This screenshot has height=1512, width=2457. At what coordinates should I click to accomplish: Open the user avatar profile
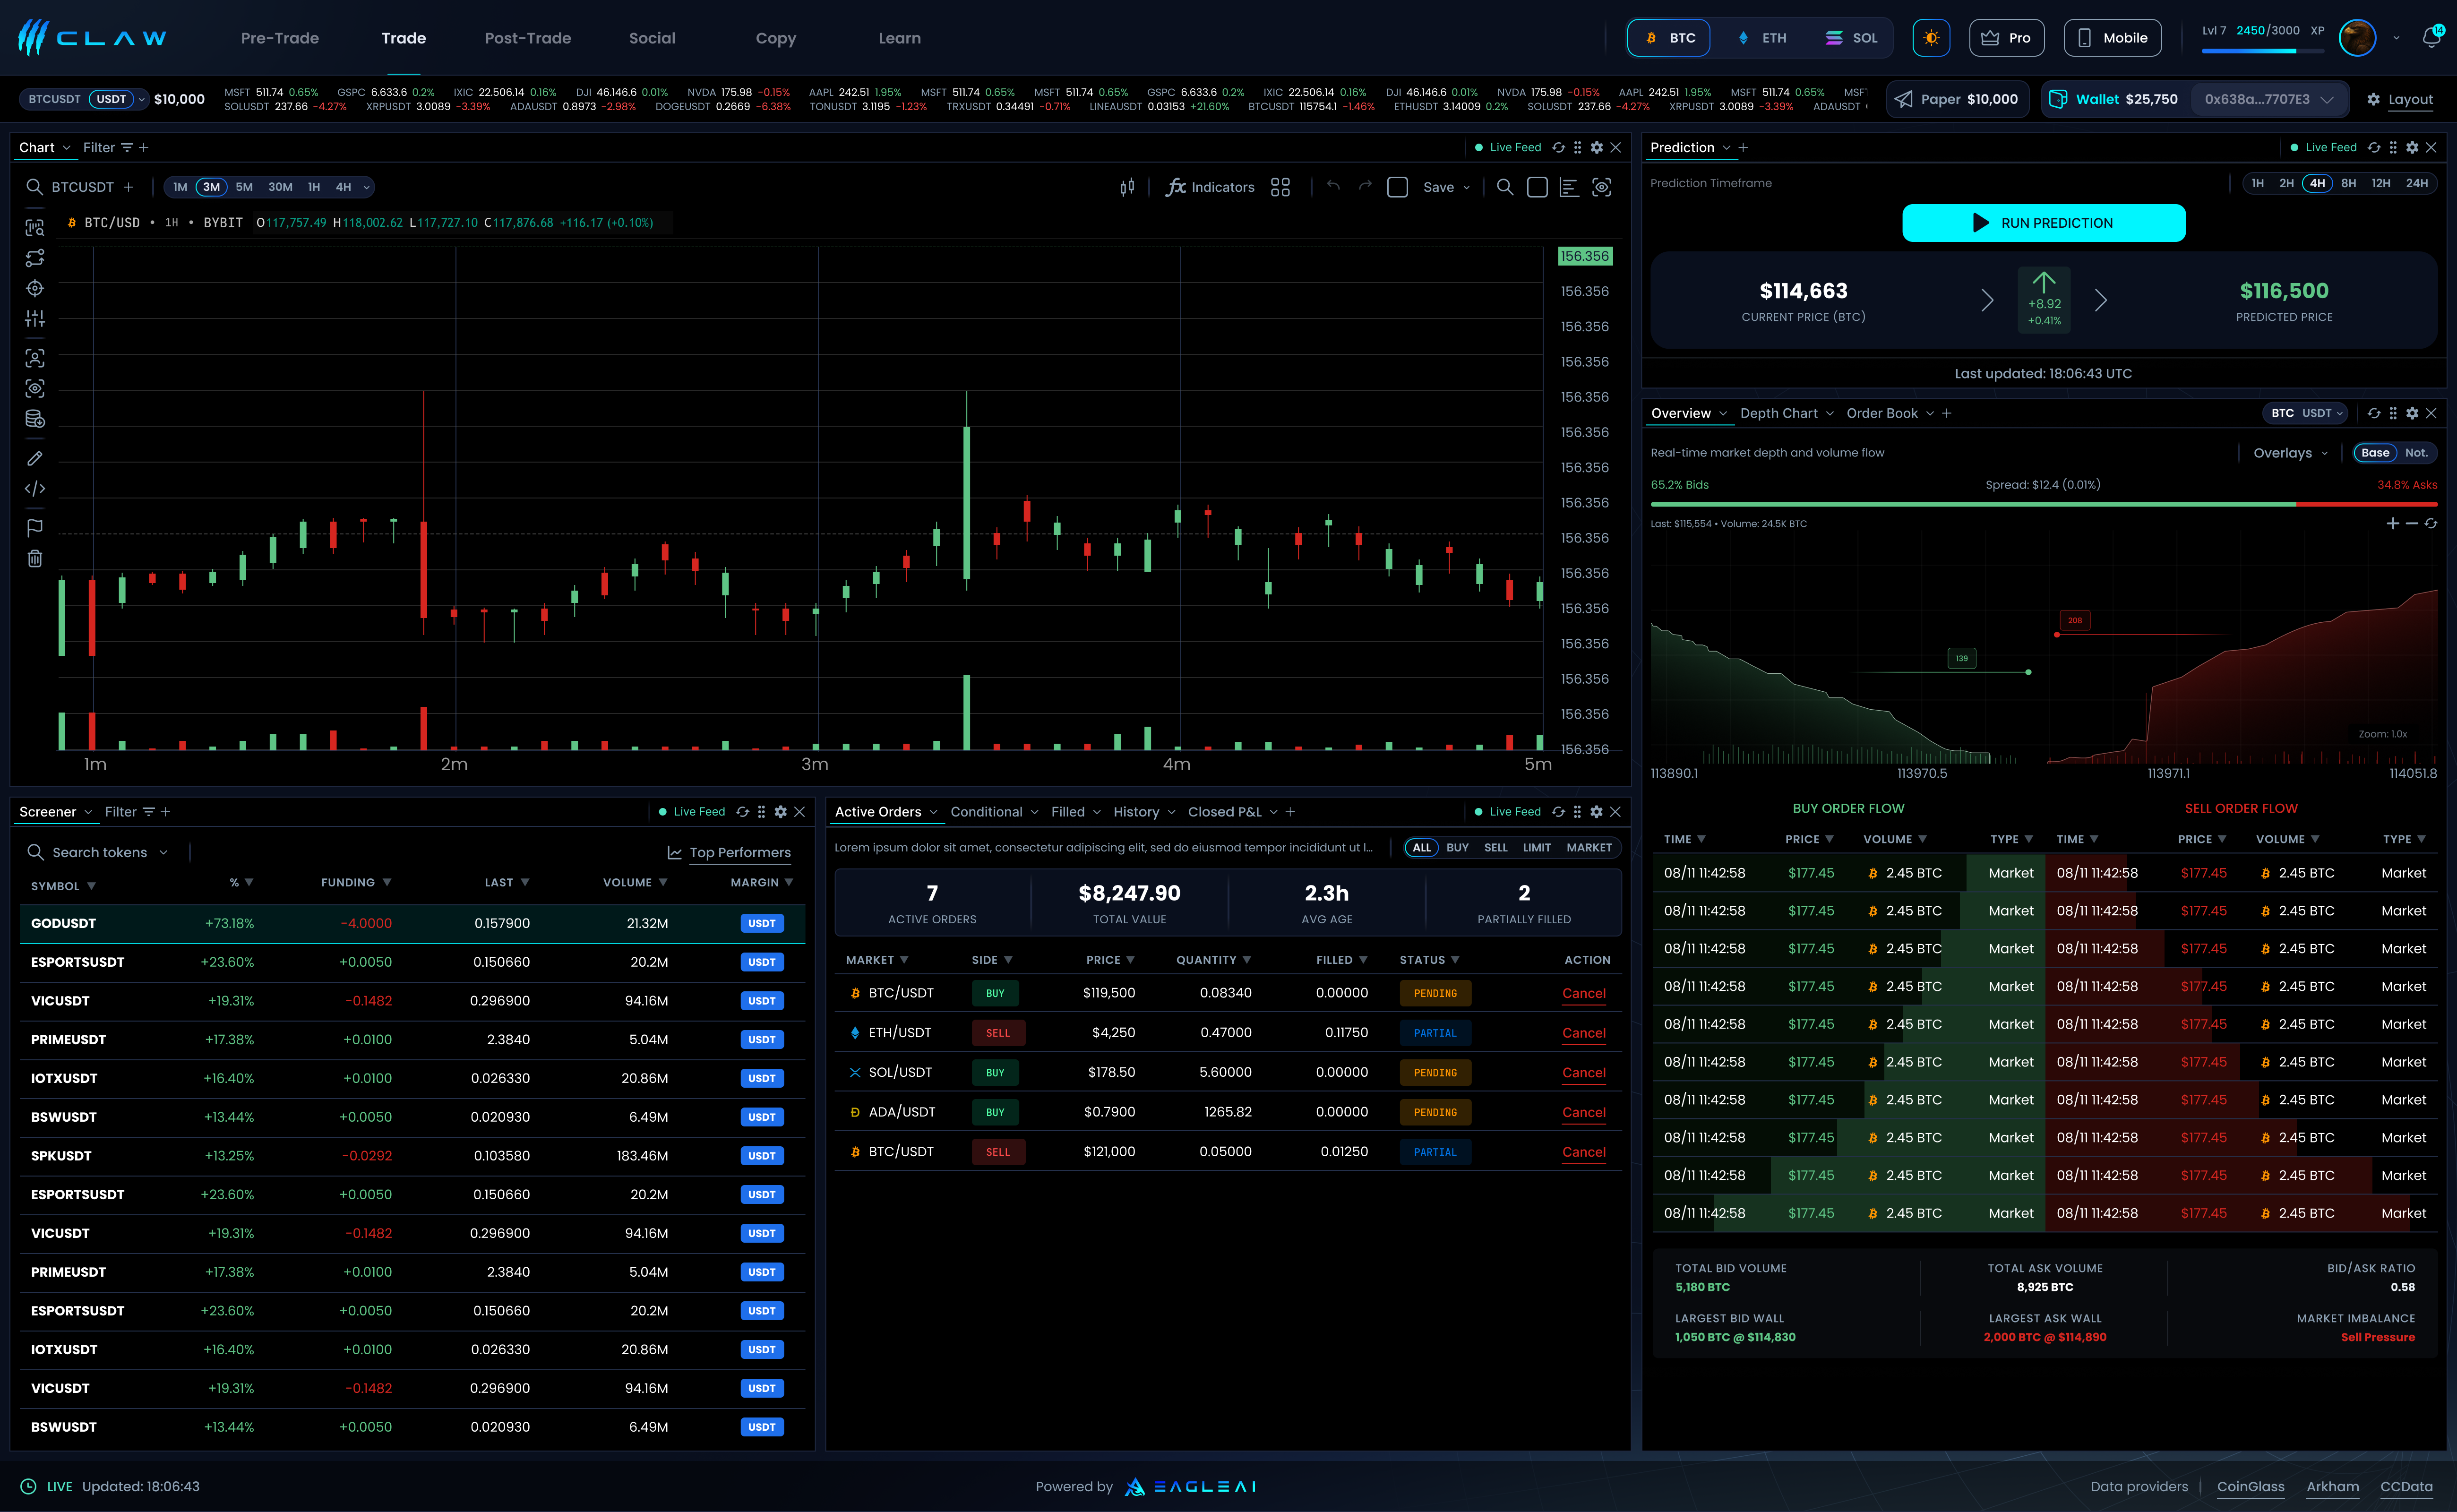(x=2357, y=38)
